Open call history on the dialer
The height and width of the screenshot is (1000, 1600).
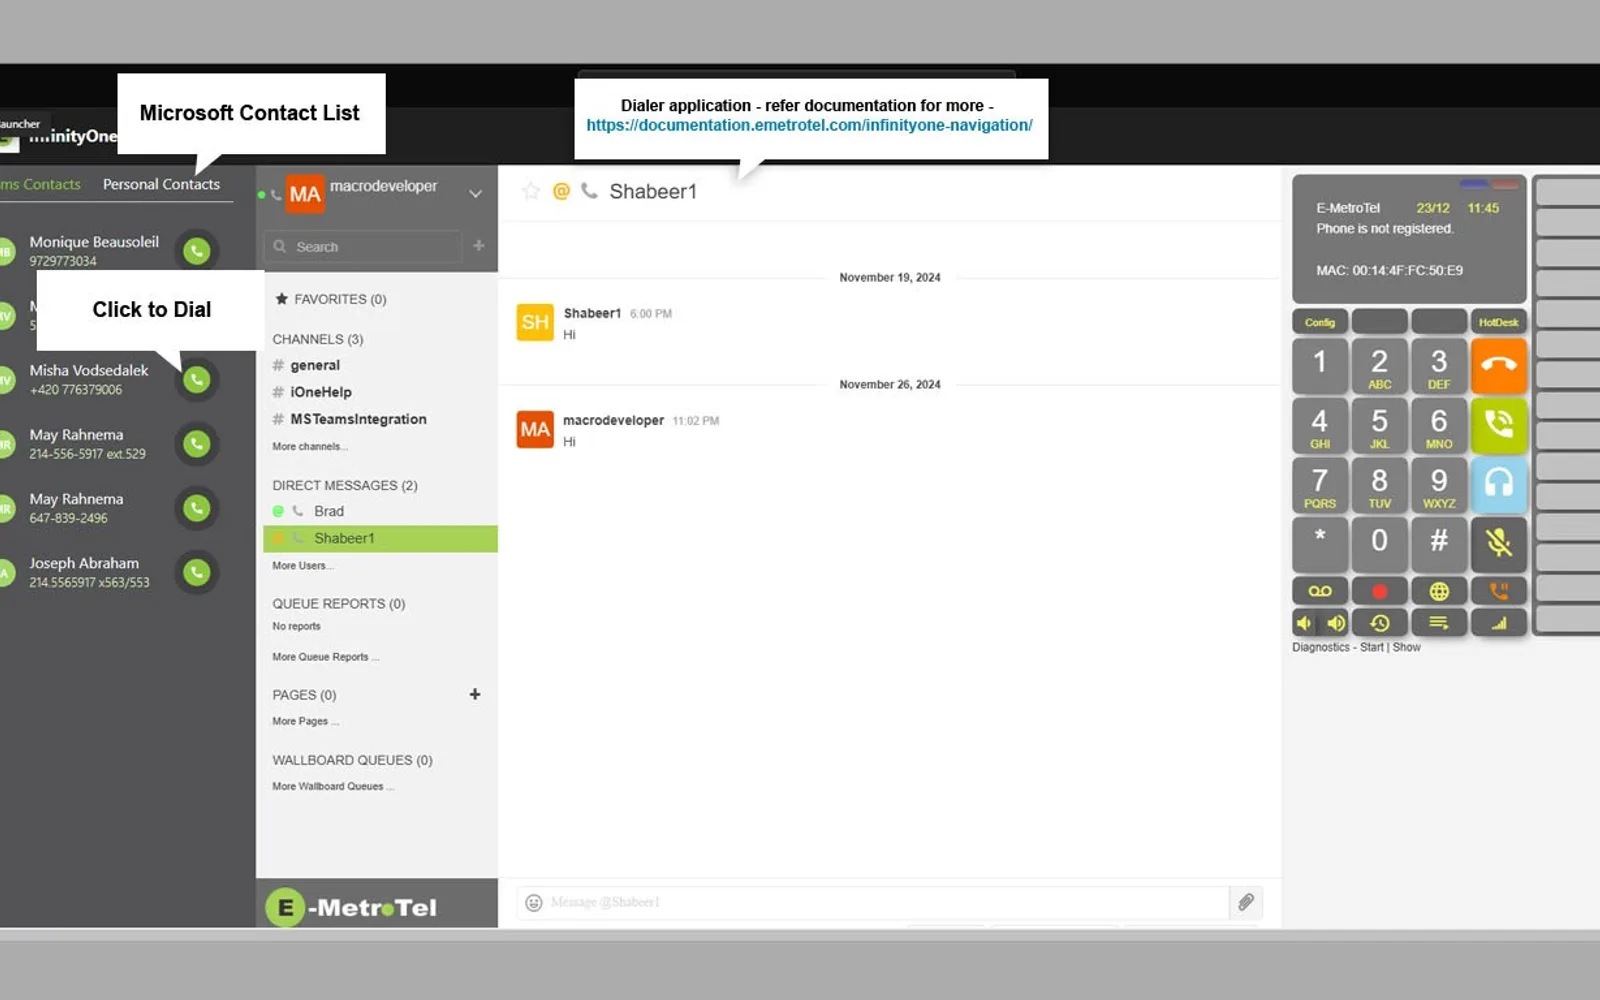click(1379, 623)
